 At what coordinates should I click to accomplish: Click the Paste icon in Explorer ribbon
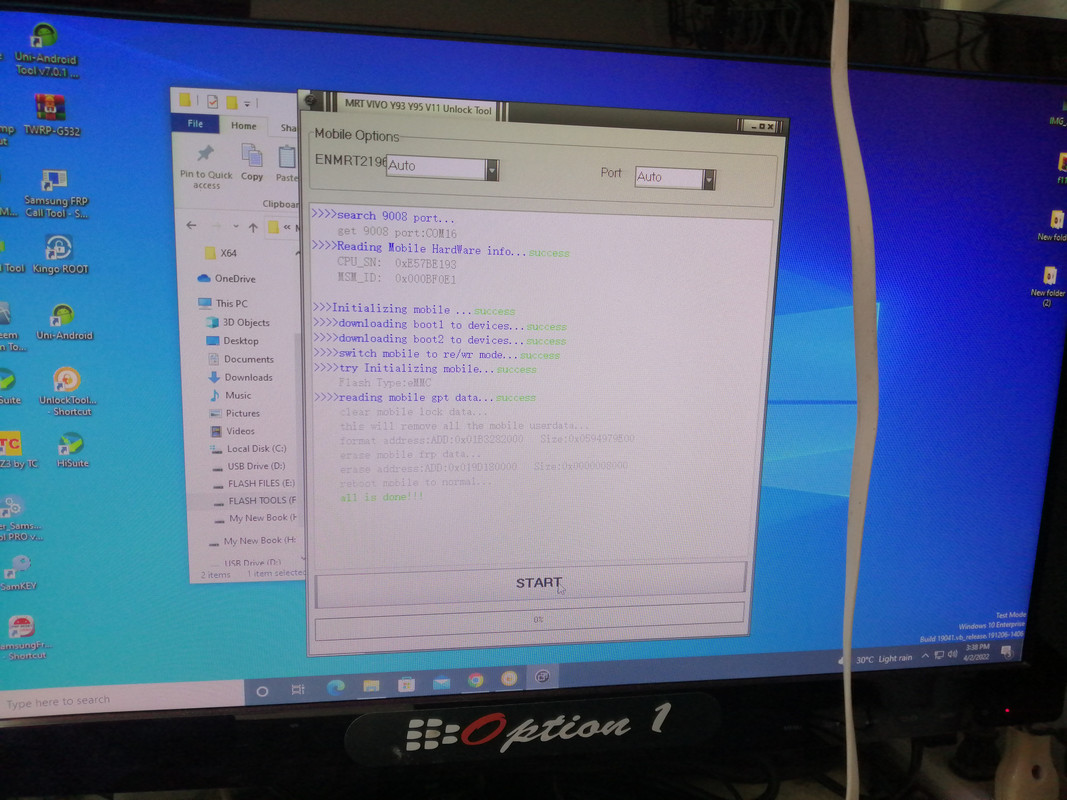point(286,163)
